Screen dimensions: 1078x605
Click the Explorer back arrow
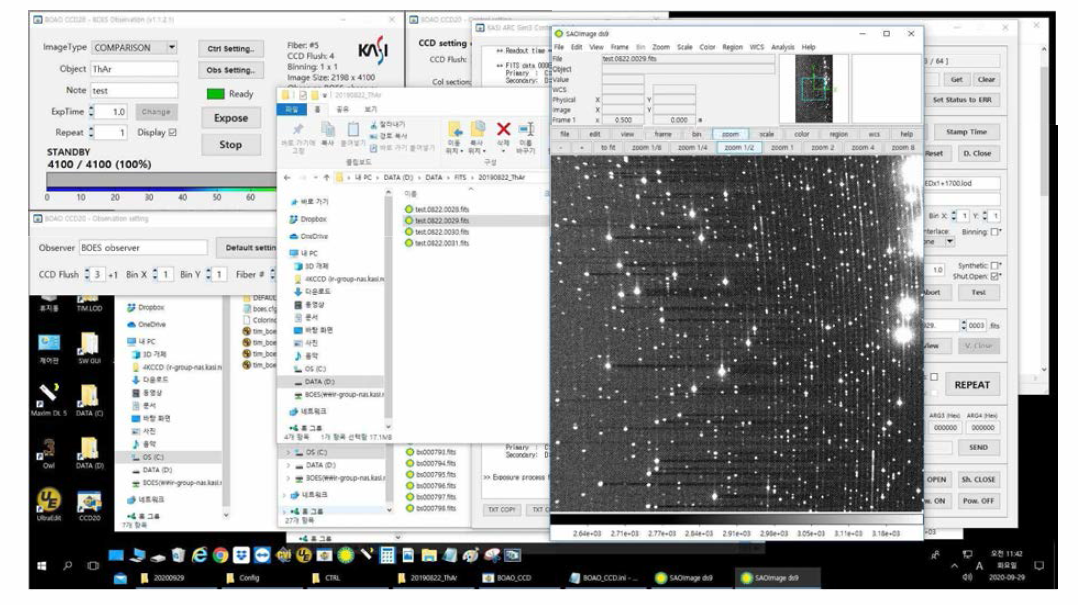pyautogui.click(x=287, y=177)
